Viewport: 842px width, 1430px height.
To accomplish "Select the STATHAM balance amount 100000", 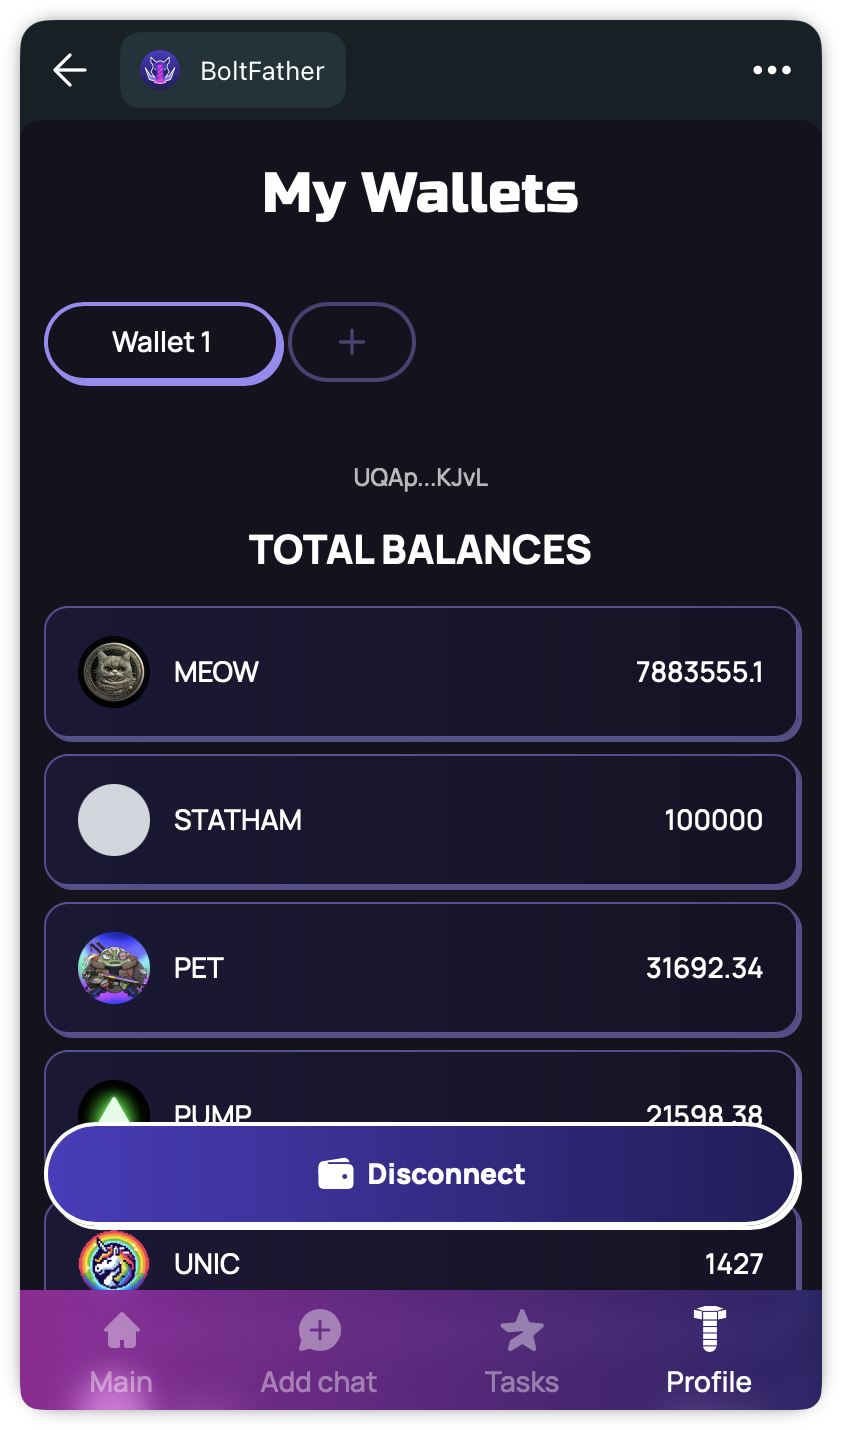I will pyautogui.click(x=713, y=820).
